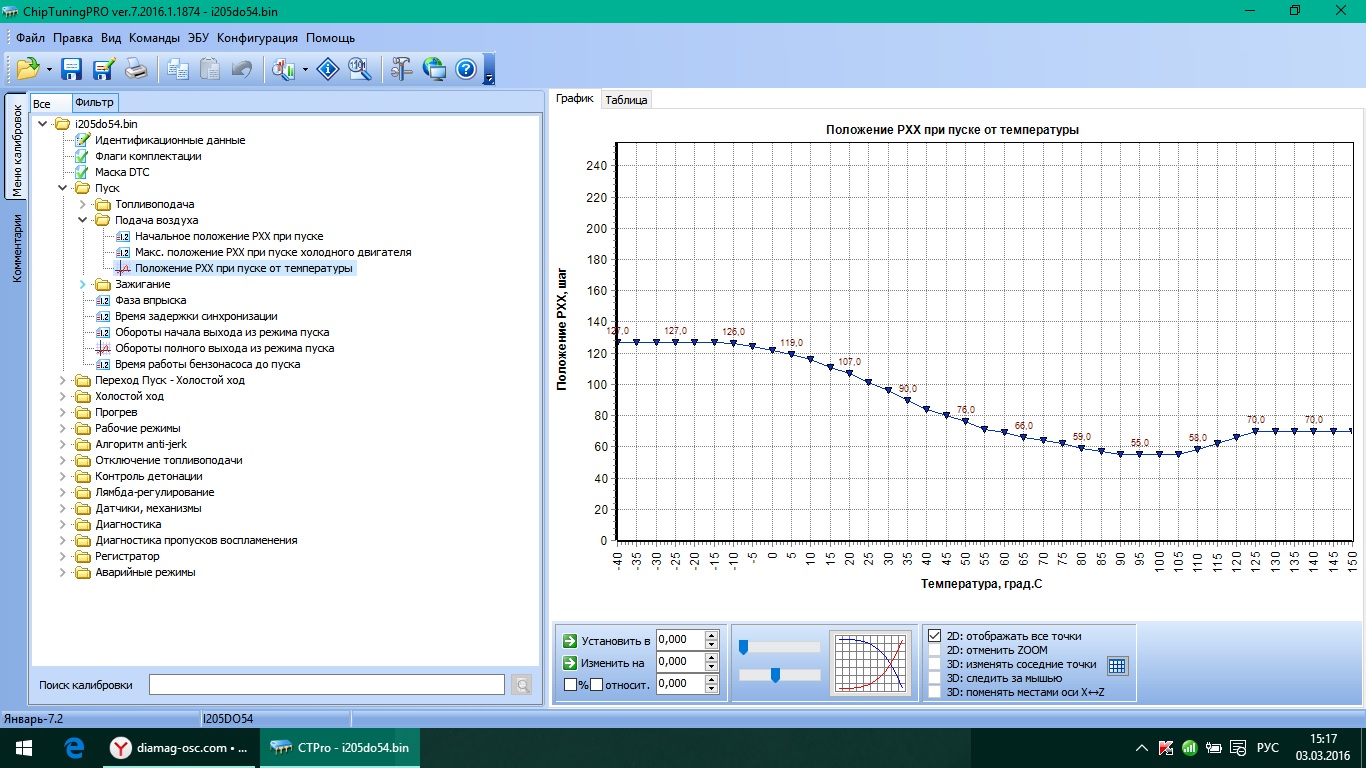Select Маска DTC tree item
This screenshot has width=1366, height=768.
coord(122,172)
